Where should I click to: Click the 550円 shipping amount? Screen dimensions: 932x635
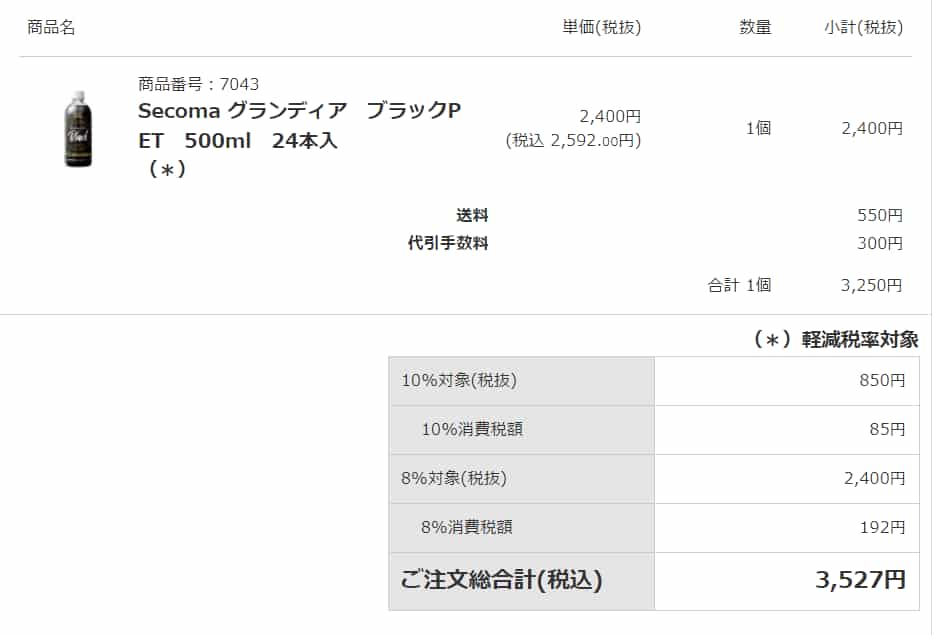880,215
